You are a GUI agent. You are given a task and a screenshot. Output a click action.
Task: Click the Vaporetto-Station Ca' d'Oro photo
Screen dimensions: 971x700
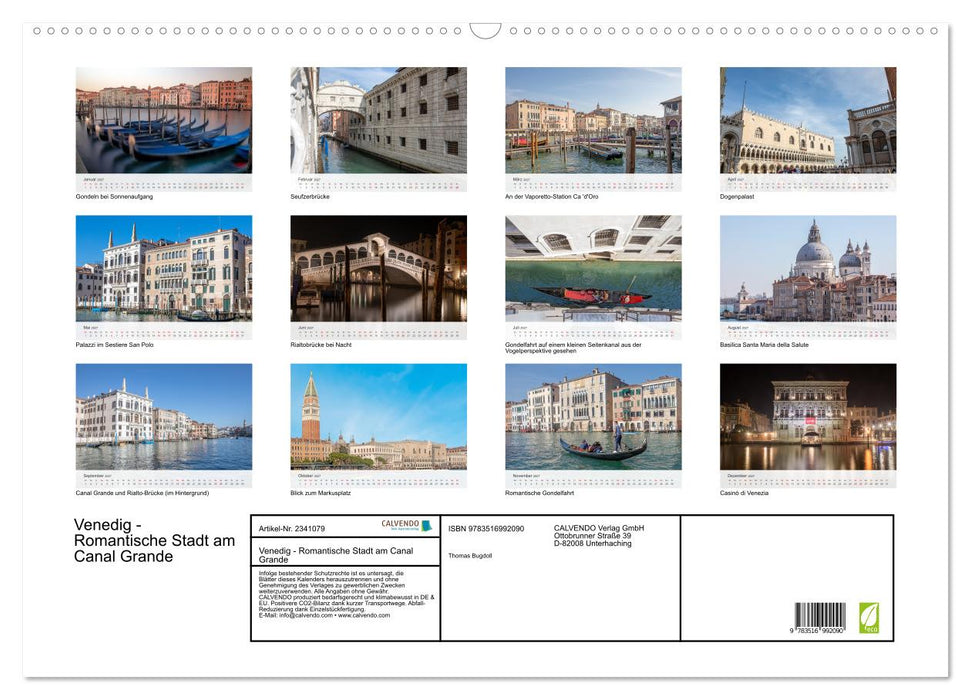click(593, 120)
